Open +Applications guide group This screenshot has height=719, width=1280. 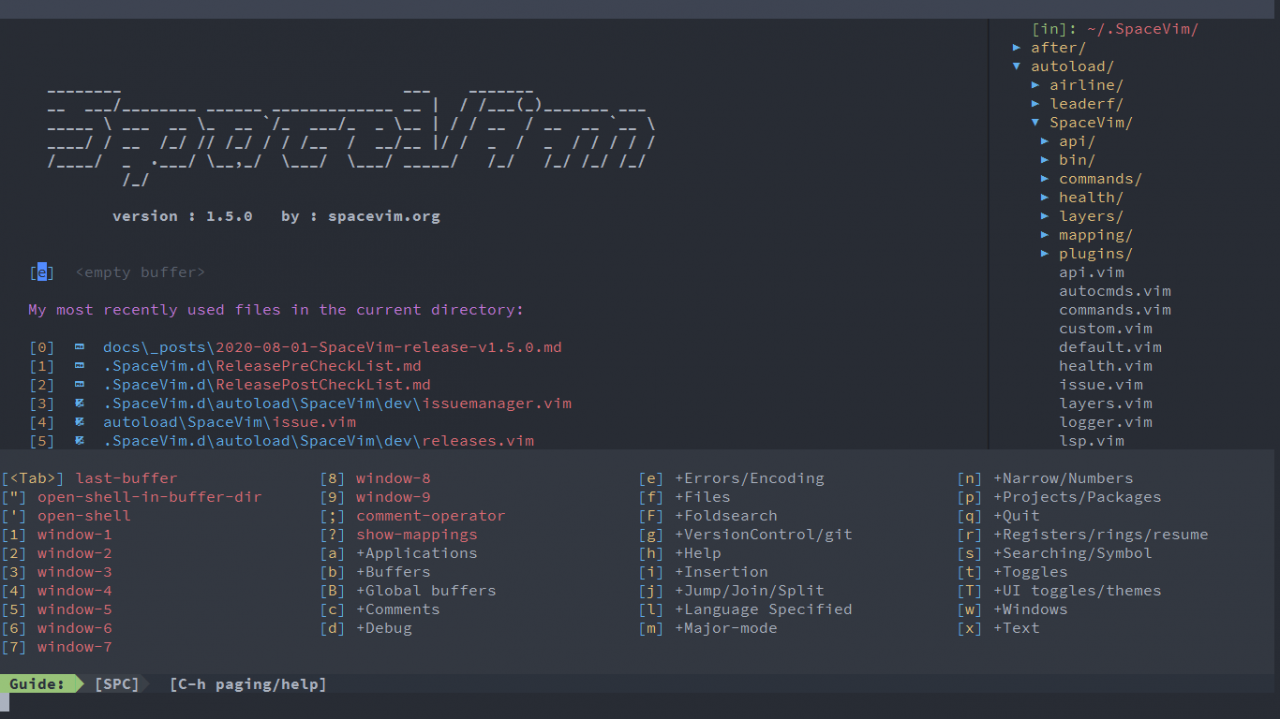point(417,553)
